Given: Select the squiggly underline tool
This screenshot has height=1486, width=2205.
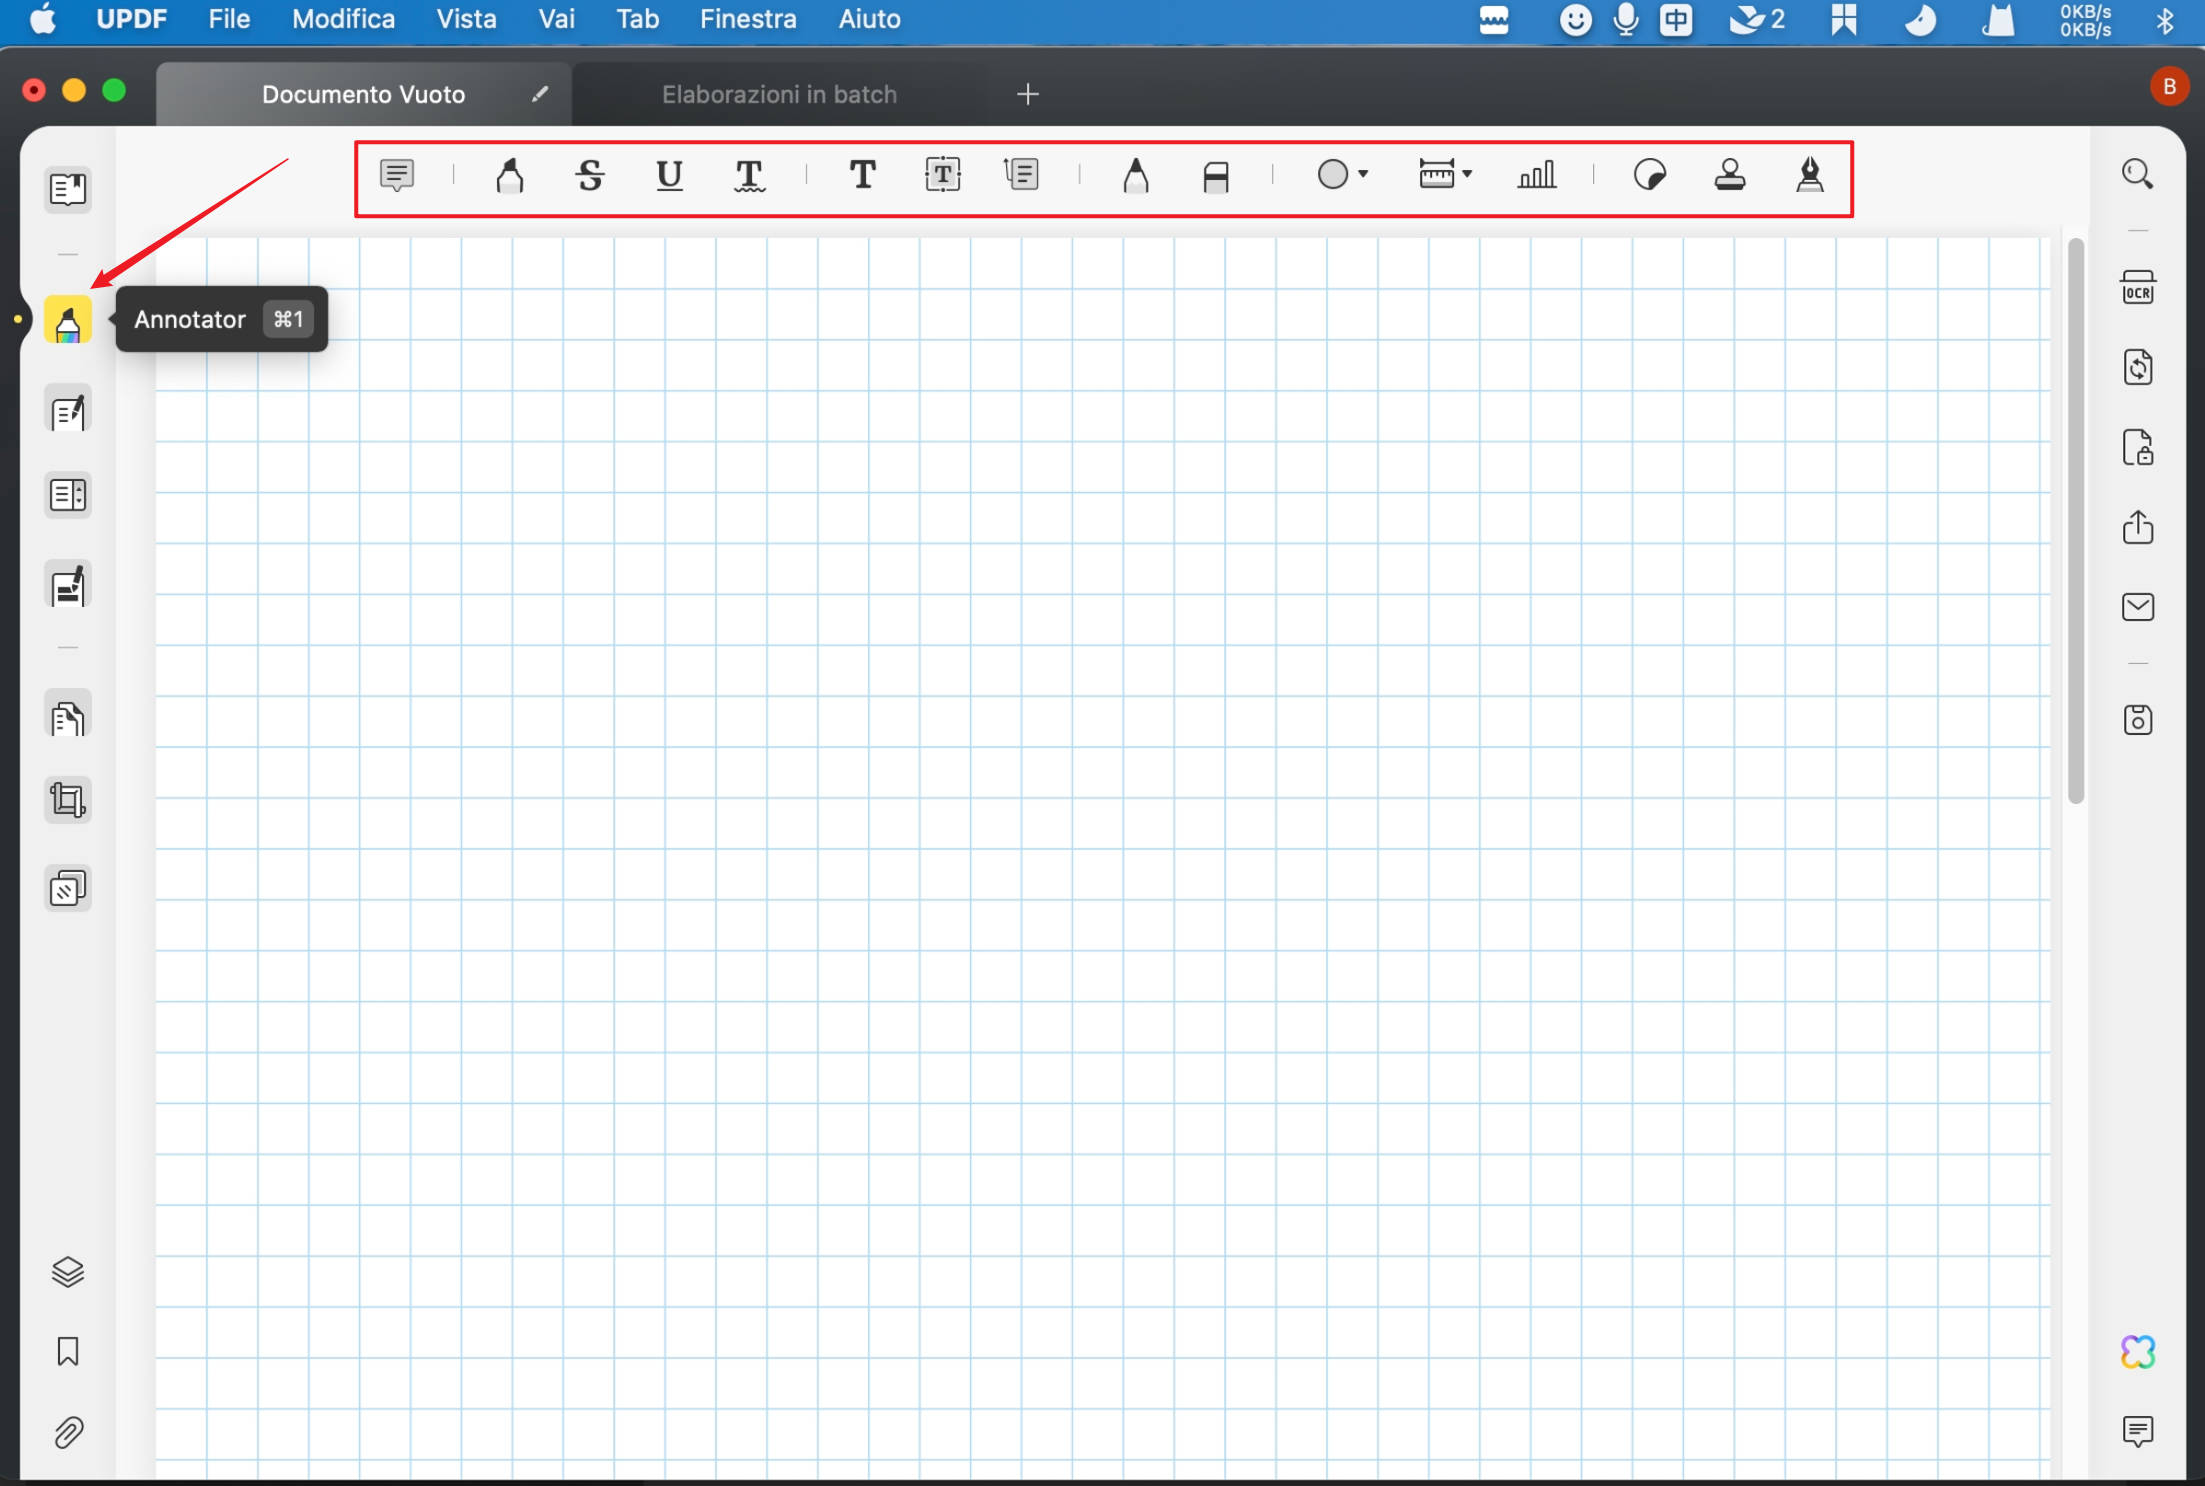Looking at the screenshot, I should click(749, 175).
